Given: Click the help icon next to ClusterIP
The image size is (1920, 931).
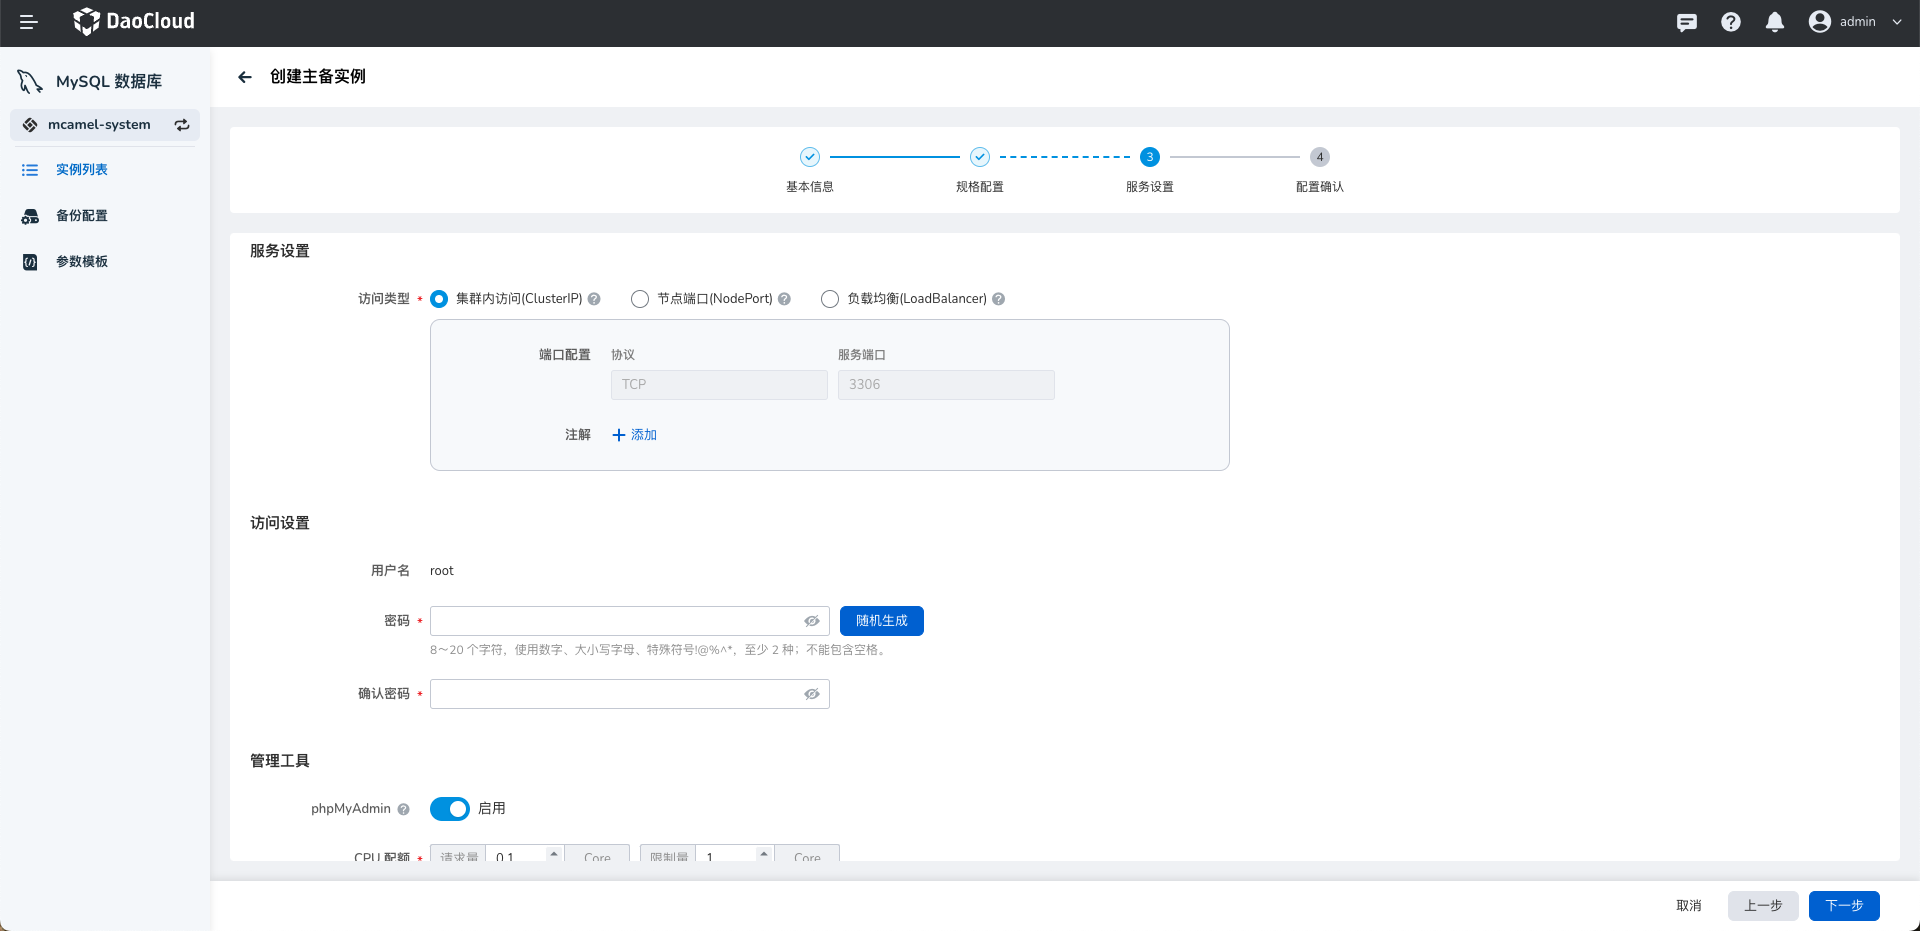Looking at the screenshot, I should click(x=594, y=299).
